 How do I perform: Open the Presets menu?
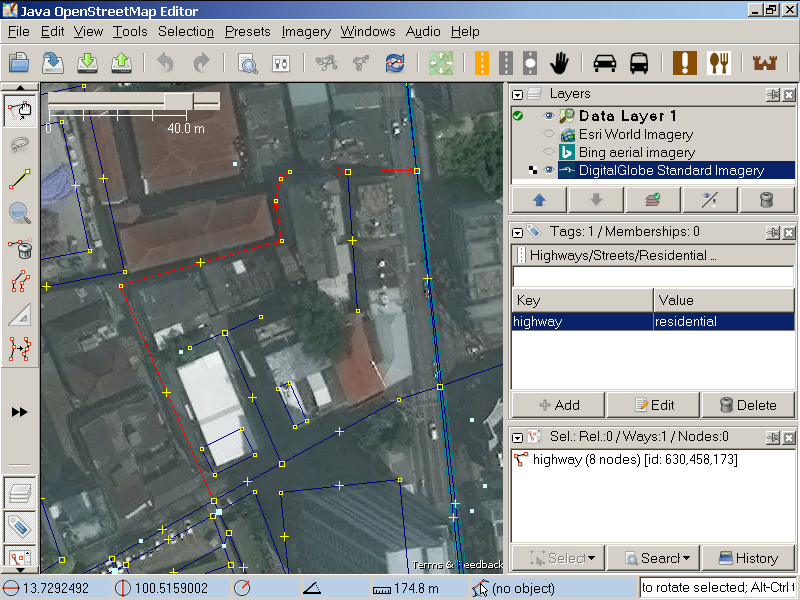tap(247, 31)
